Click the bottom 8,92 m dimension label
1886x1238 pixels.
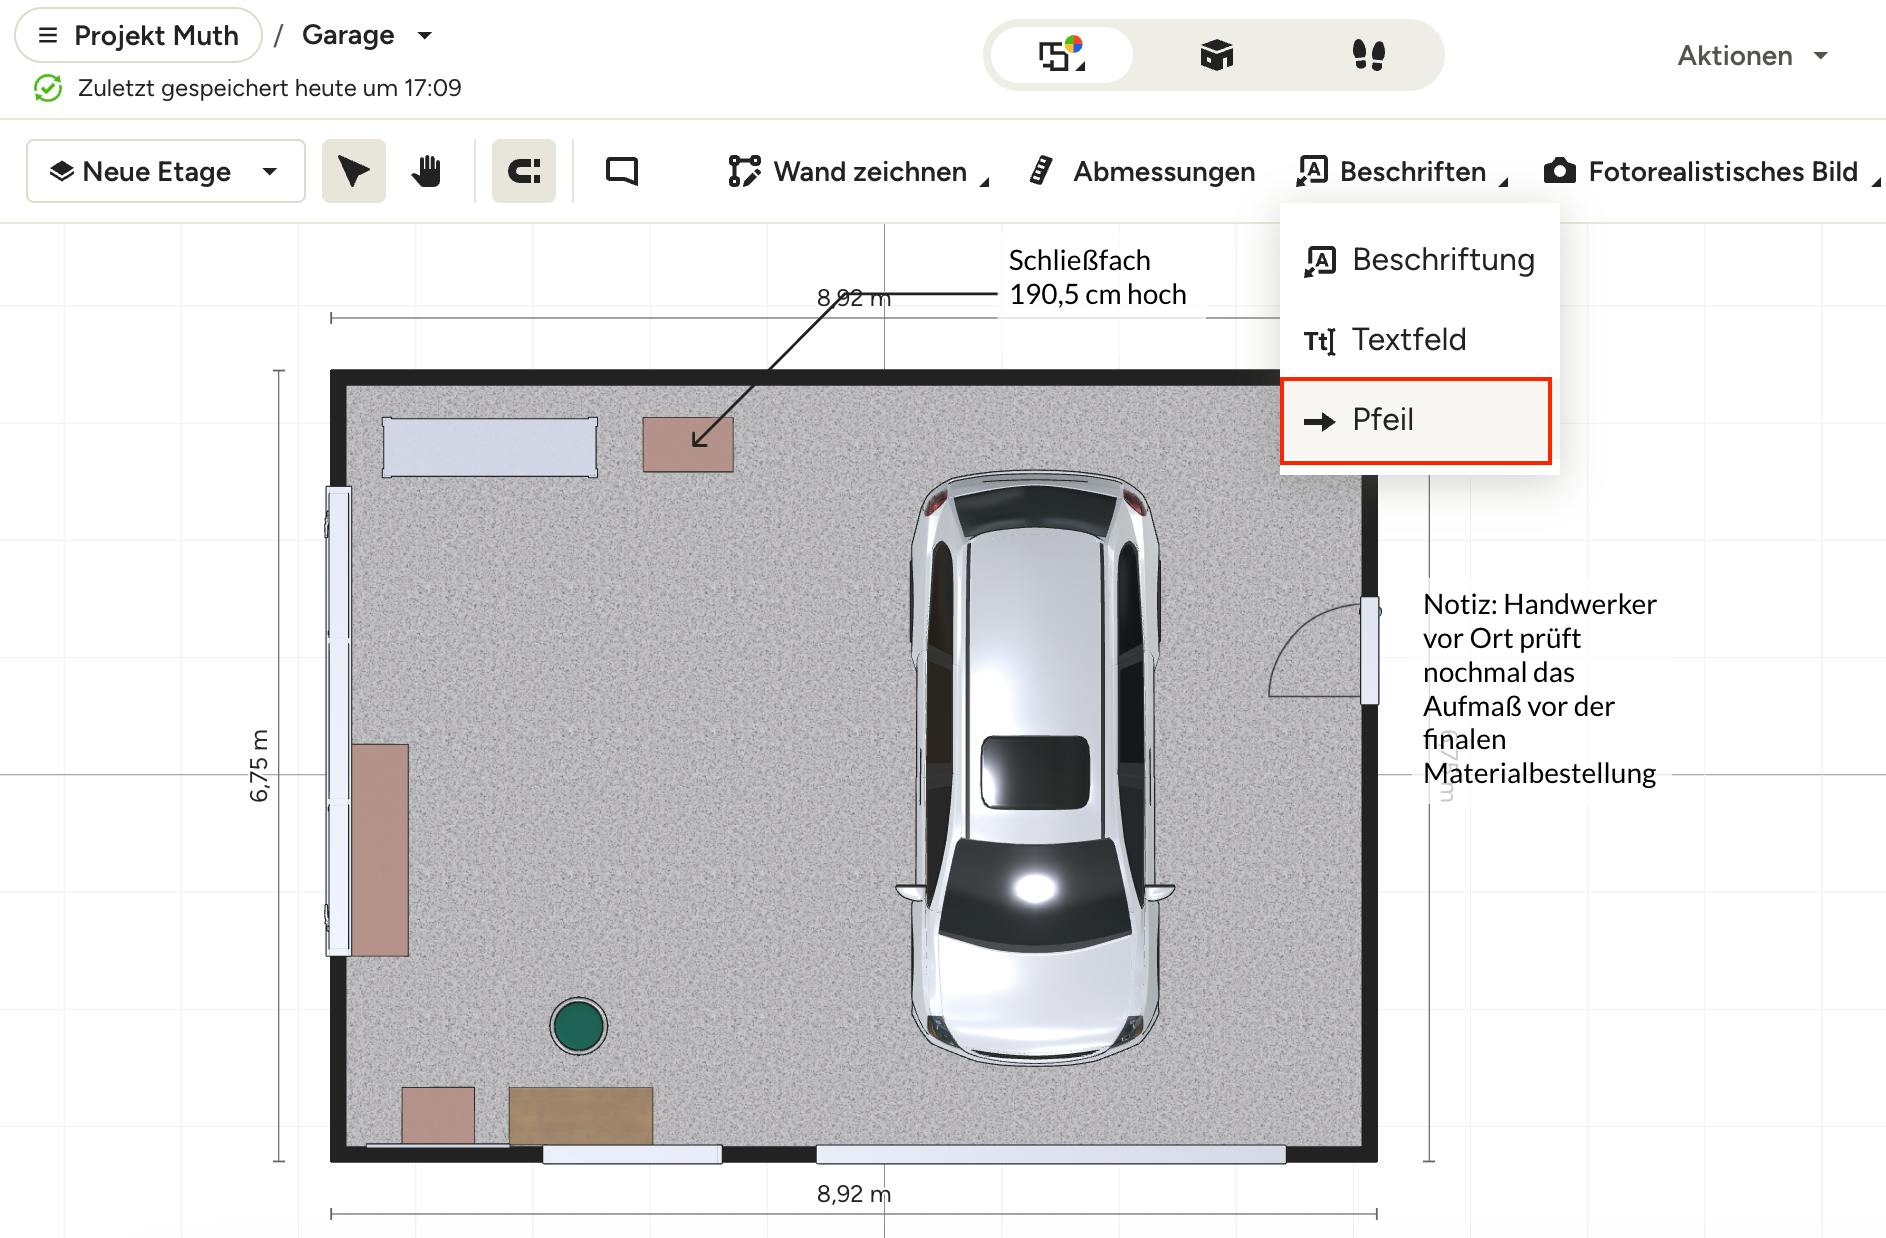[853, 1194]
